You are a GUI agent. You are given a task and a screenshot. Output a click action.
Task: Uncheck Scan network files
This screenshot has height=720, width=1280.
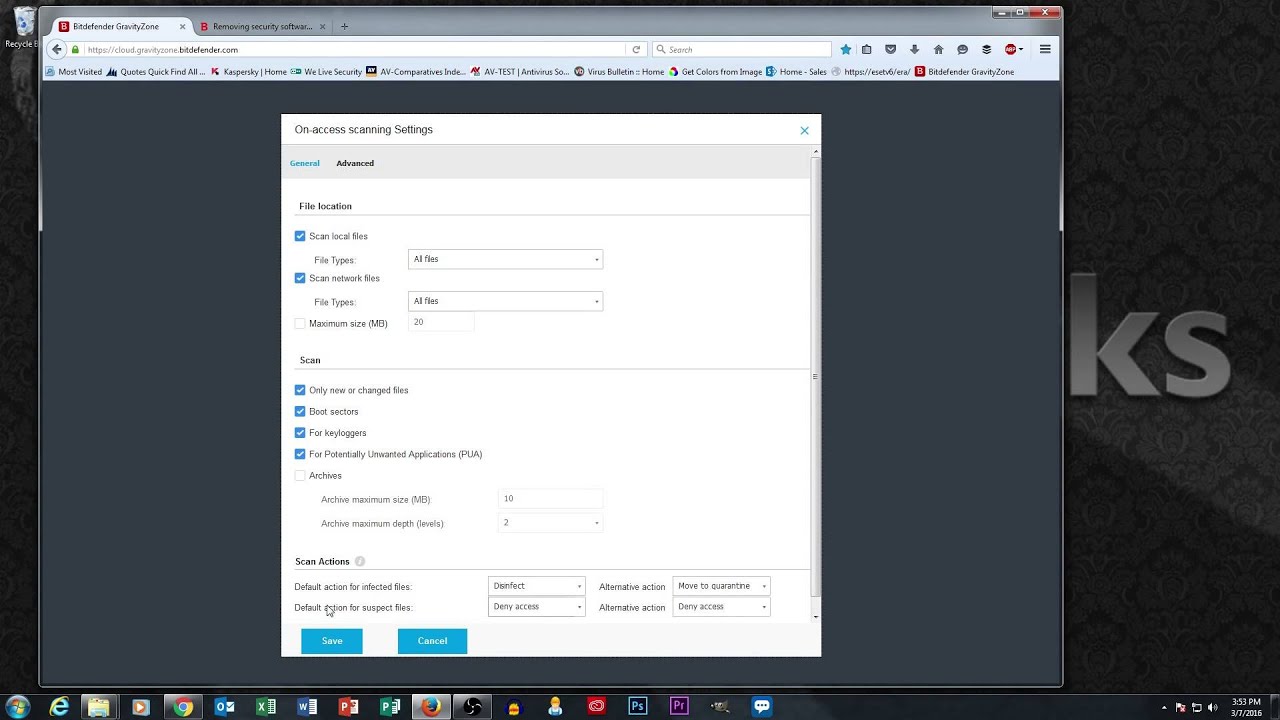(300, 279)
